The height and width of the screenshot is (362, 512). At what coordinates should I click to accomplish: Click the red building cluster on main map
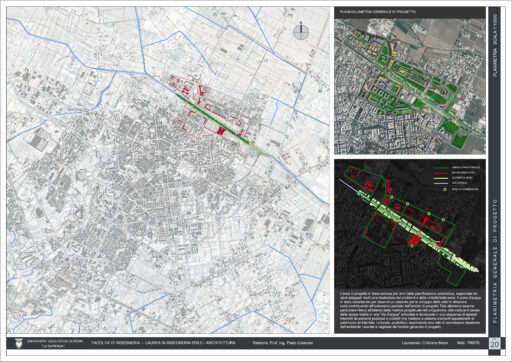pyautogui.click(x=220, y=131)
